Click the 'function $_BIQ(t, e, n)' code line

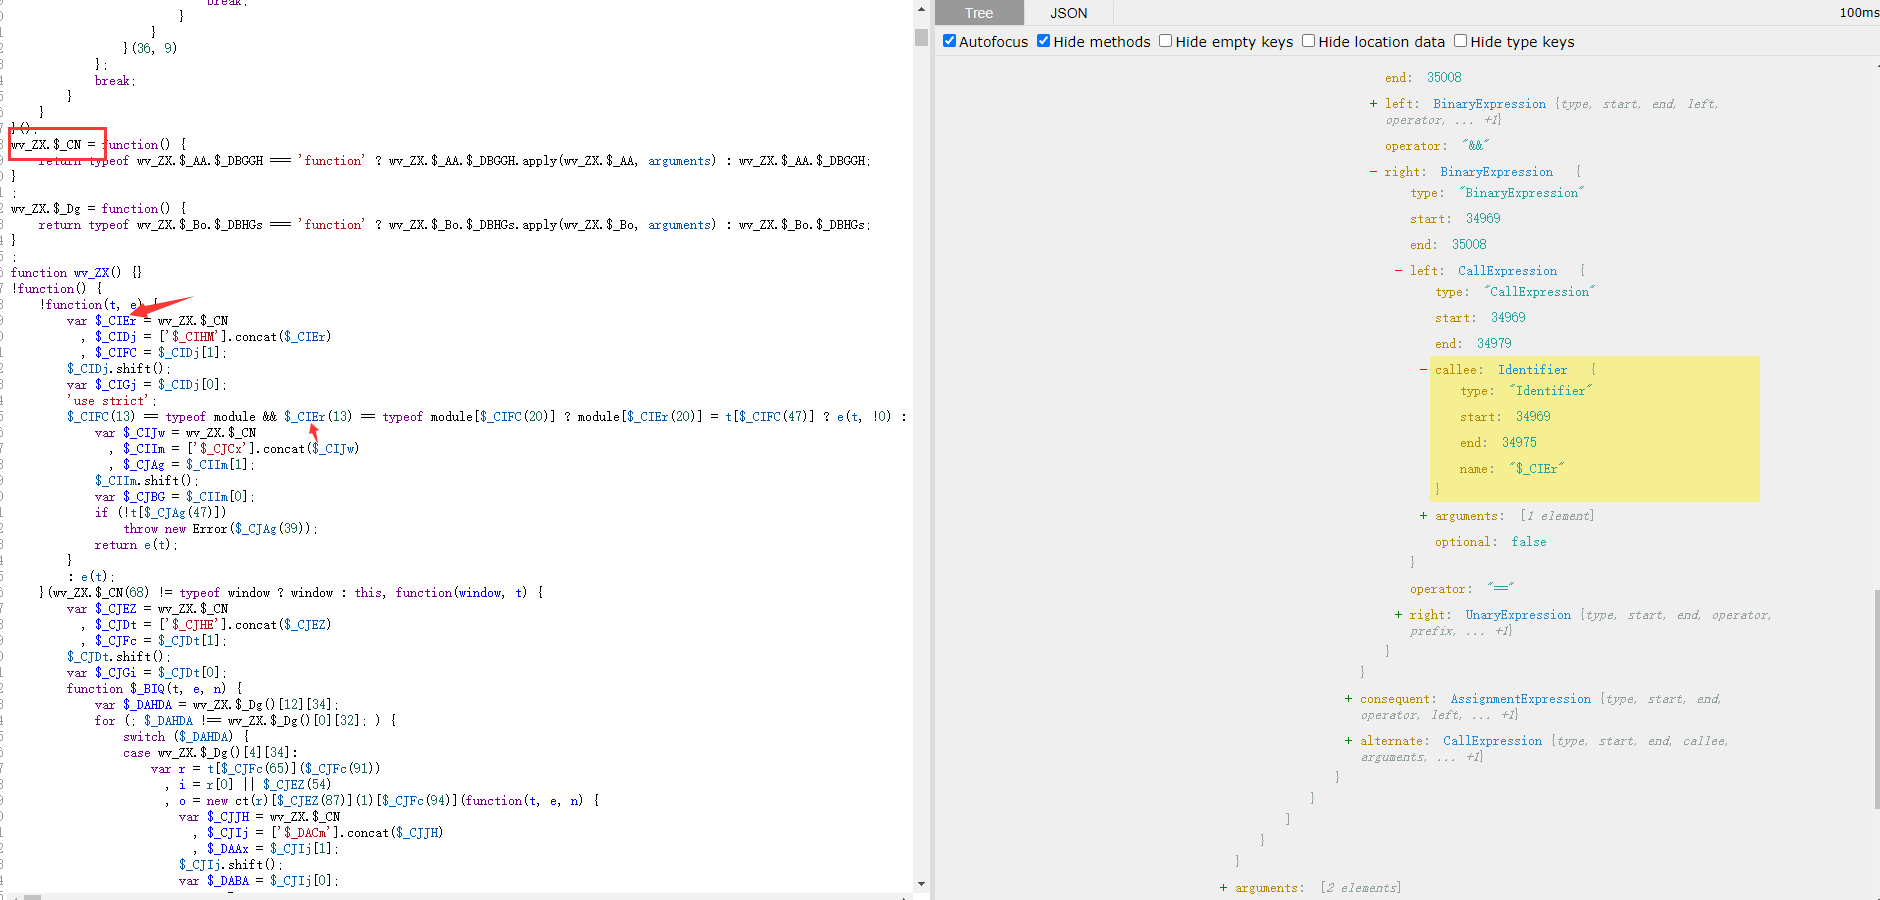(x=154, y=689)
